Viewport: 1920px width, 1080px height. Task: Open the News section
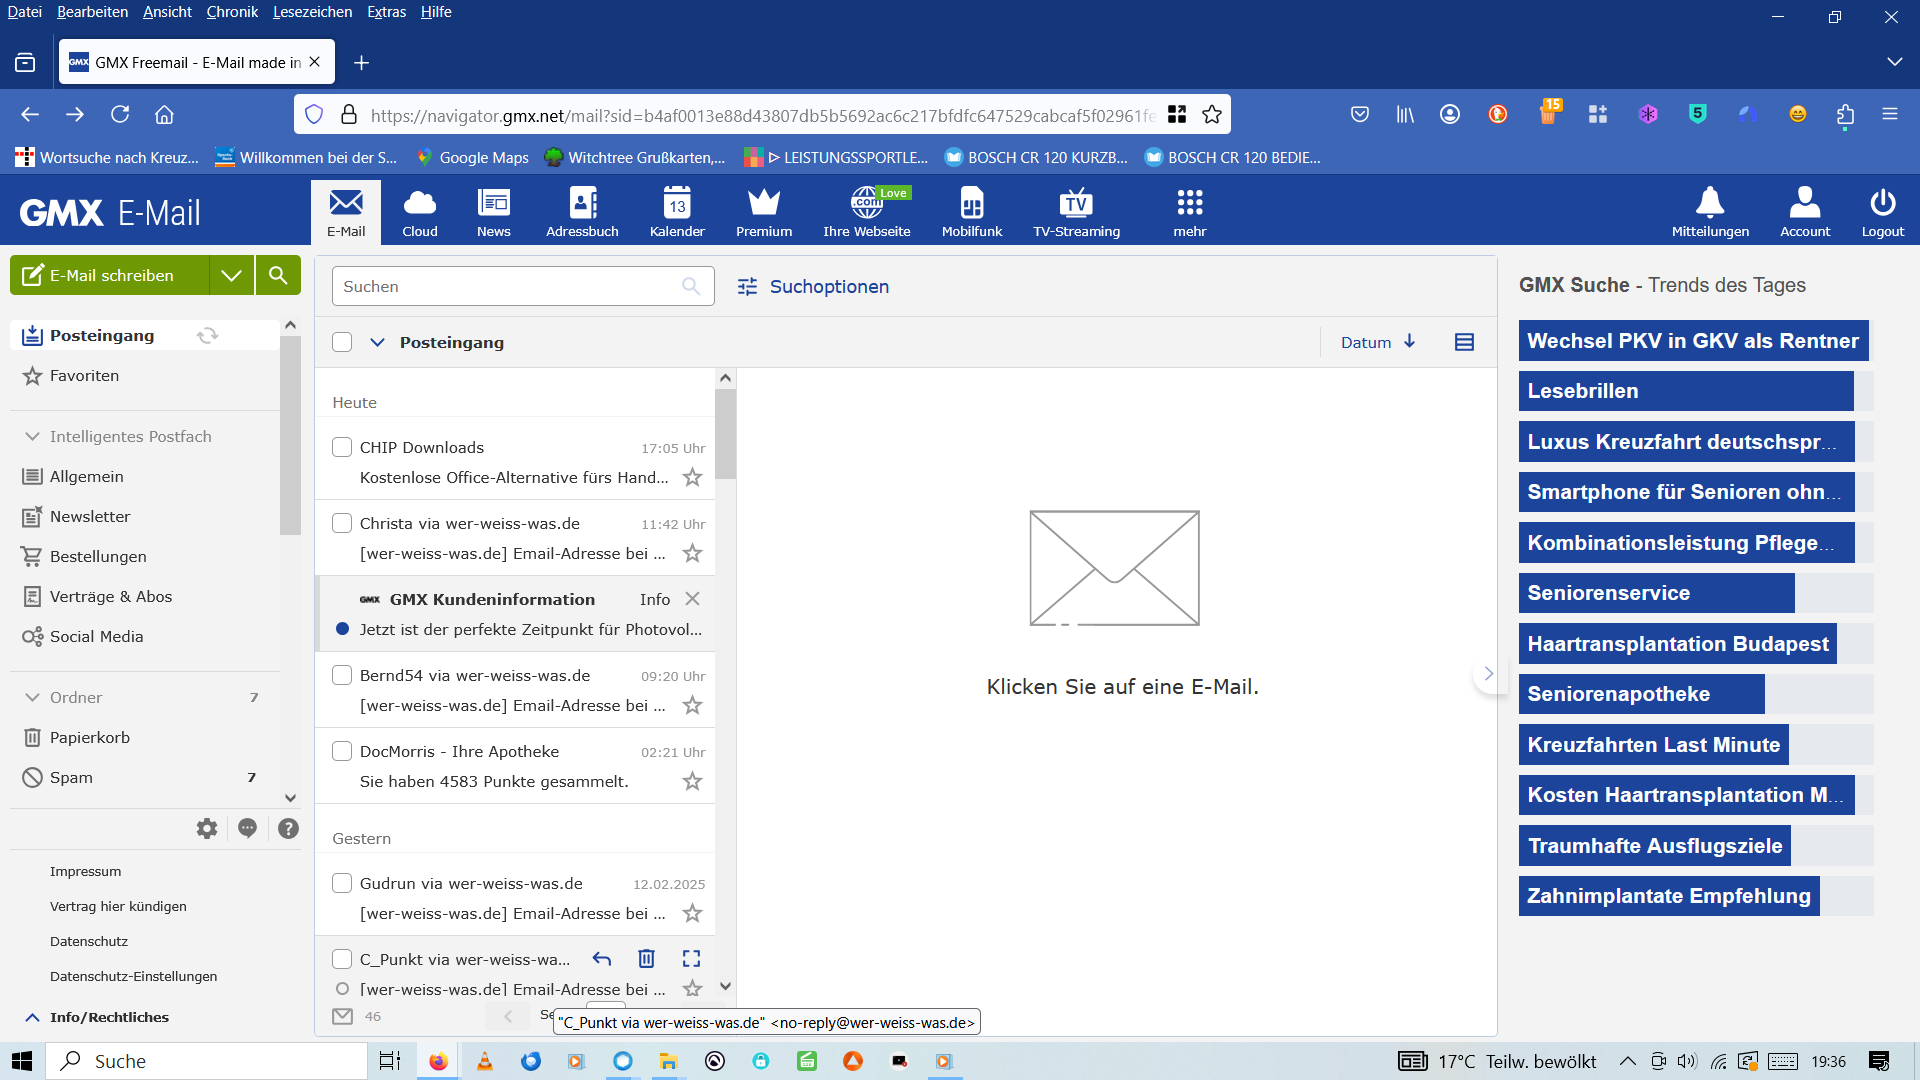(493, 213)
